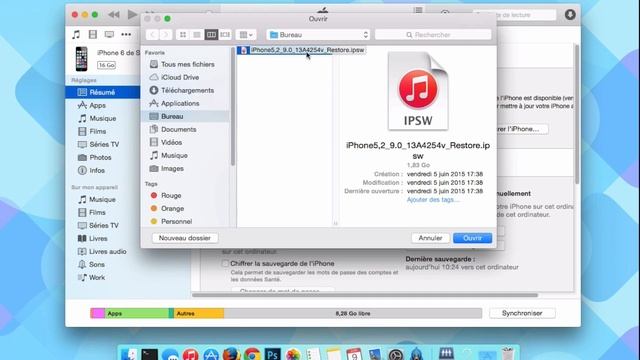Select iPhone5,2_9.0_13A4254v_Restore.ipsw in the file list
Screen dimensions: 640x360
tap(301, 50)
